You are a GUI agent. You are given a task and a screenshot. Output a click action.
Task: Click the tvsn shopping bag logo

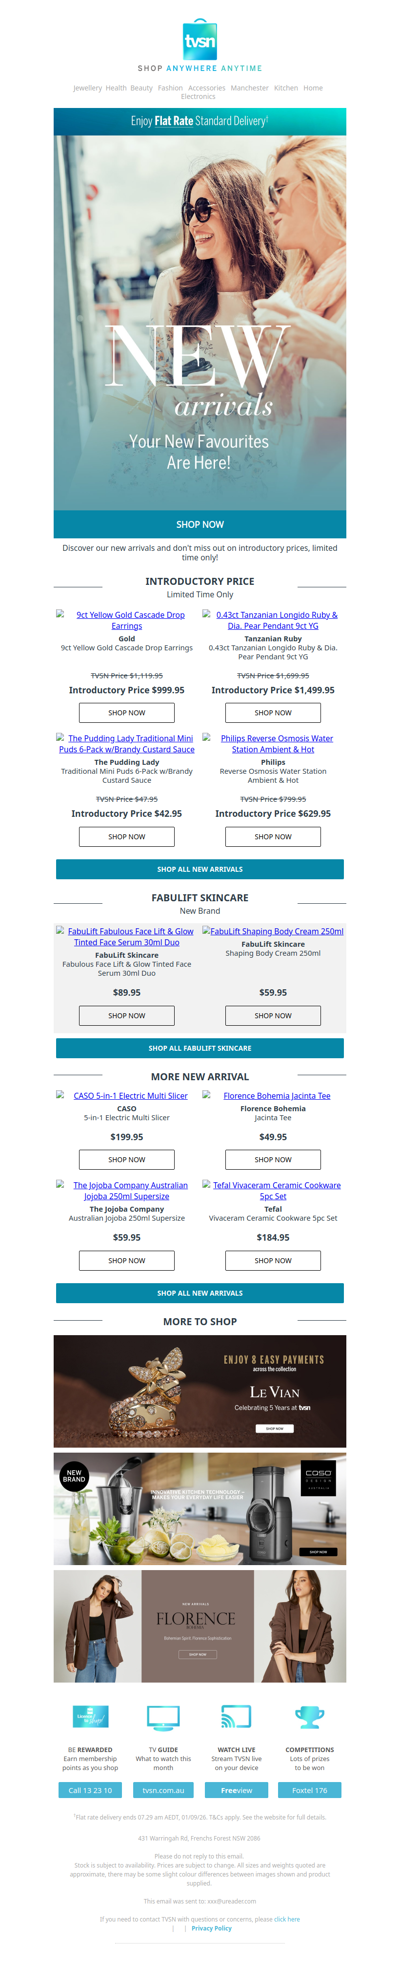(x=200, y=39)
